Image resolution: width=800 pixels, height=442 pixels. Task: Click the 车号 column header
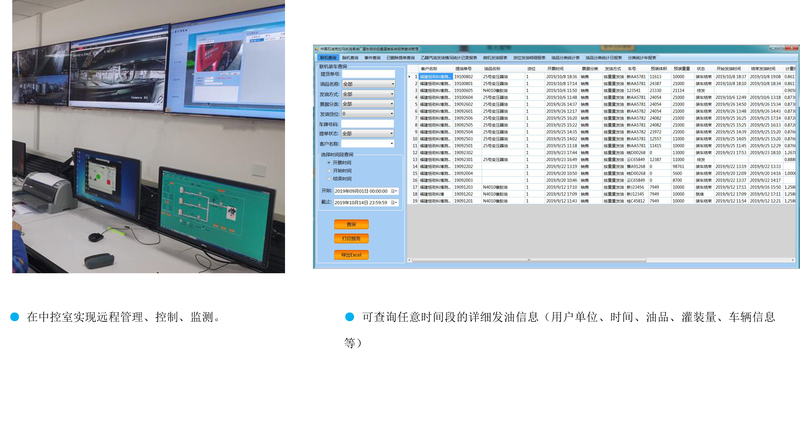pyautogui.click(x=636, y=68)
